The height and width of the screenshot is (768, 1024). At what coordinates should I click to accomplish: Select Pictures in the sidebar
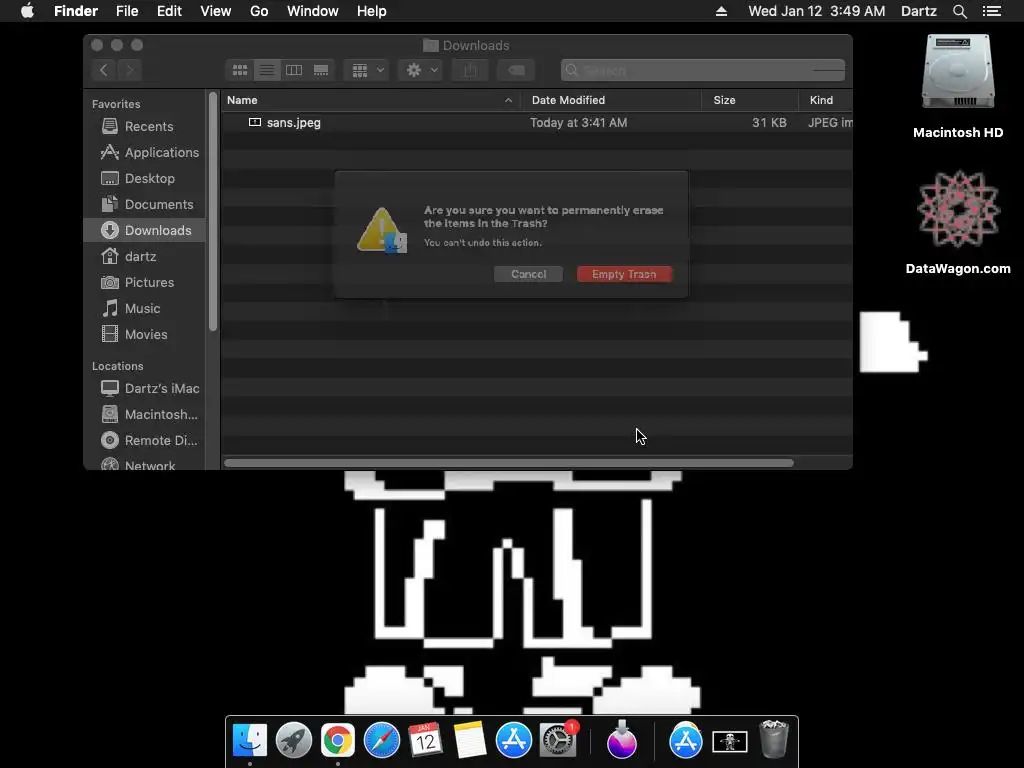pyautogui.click(x=145, y=282)
